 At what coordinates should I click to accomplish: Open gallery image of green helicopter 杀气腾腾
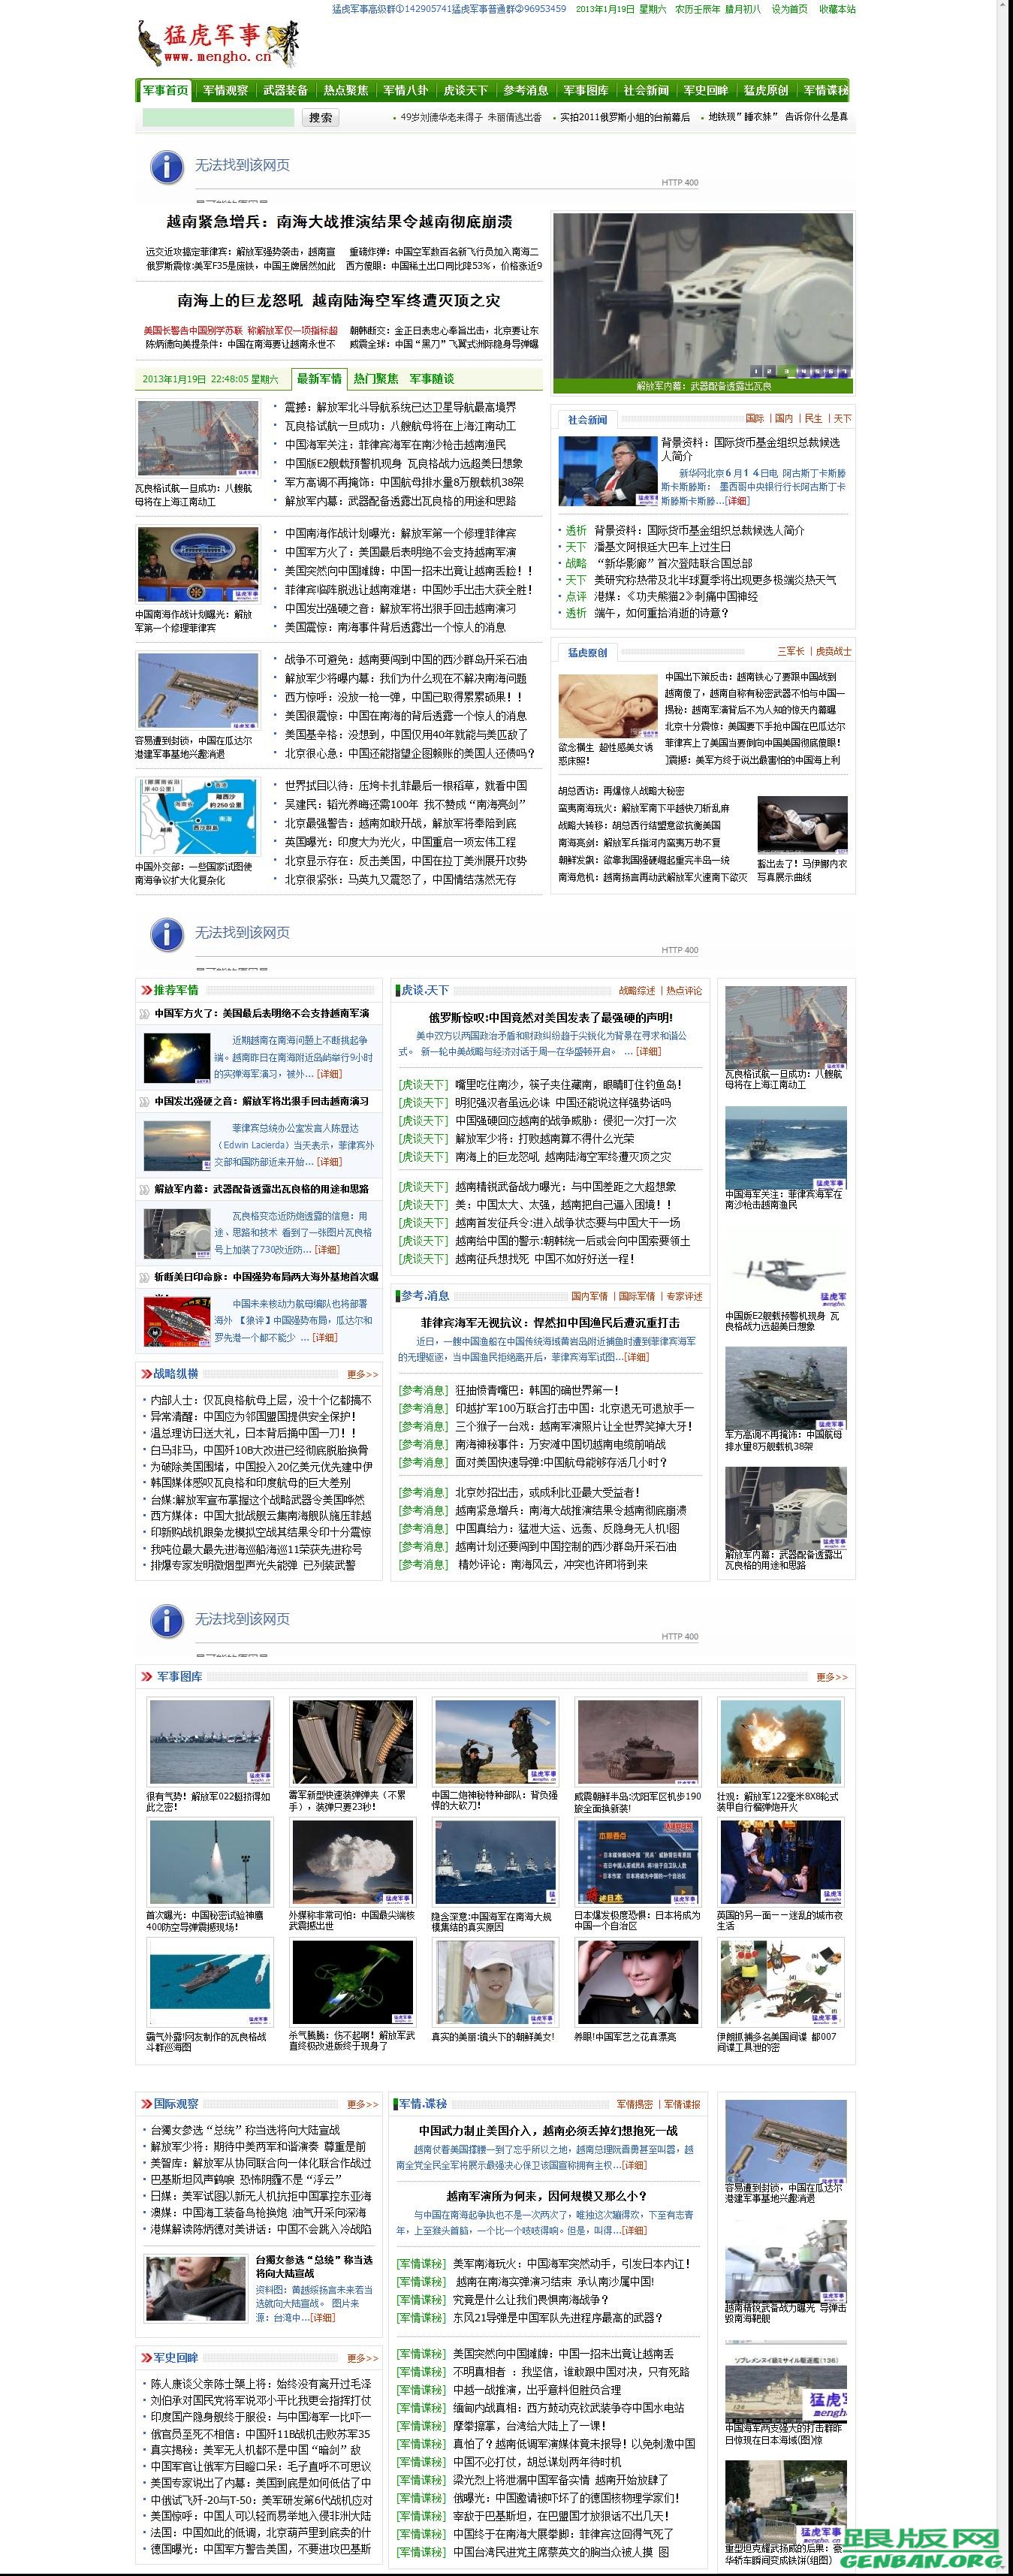pos(352,1982)
